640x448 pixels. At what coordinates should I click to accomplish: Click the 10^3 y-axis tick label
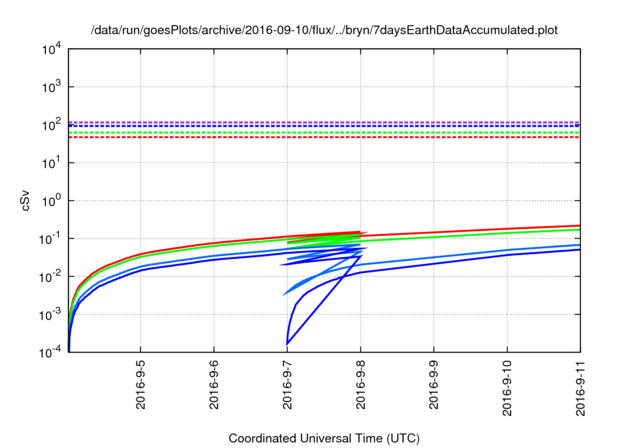click(51, 86)
